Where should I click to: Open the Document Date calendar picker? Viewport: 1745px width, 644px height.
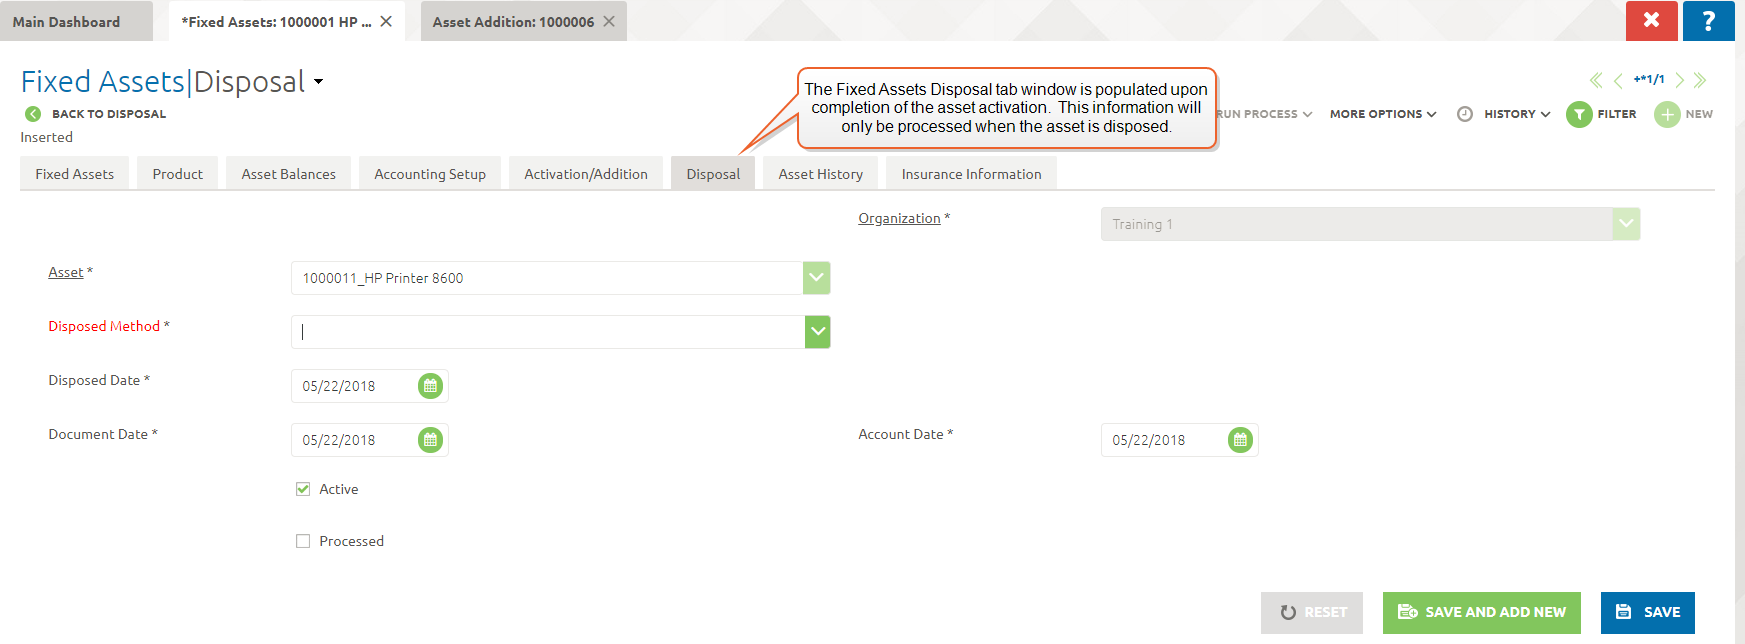430,440
